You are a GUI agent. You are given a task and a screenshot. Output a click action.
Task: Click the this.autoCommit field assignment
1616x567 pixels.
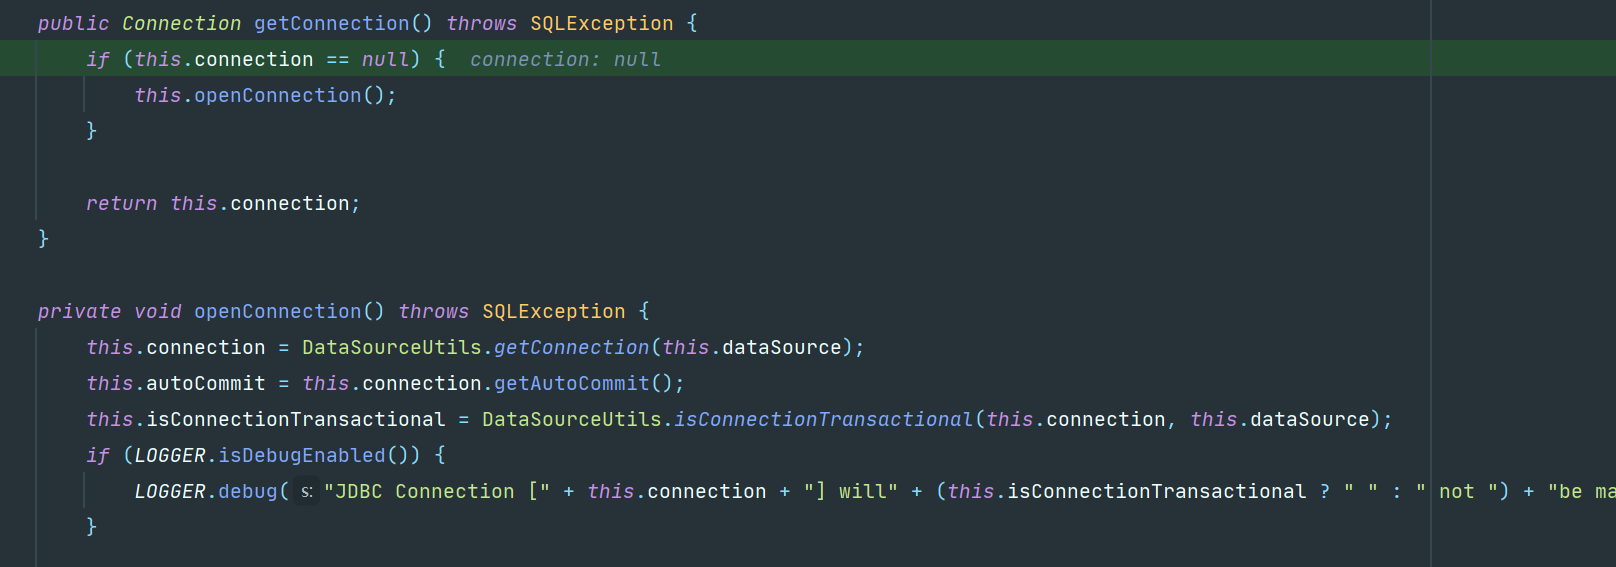pos(176,383)
